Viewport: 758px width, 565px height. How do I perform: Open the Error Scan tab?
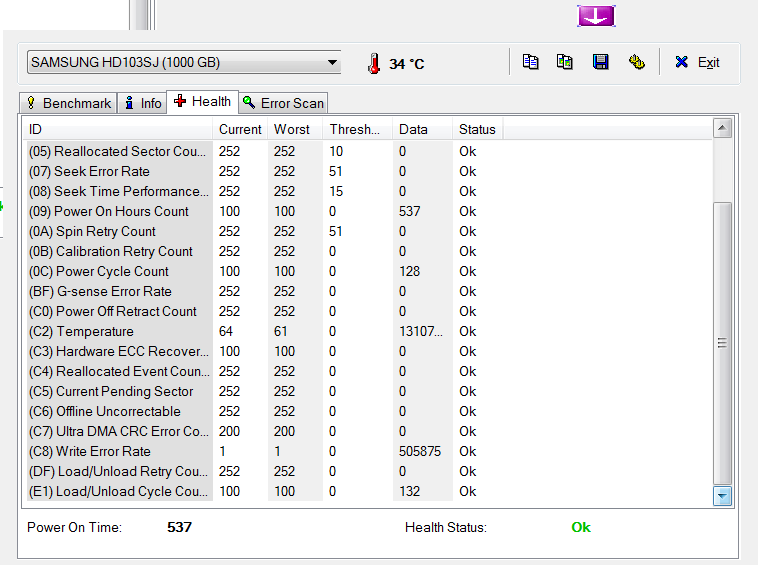coord(283,103)
